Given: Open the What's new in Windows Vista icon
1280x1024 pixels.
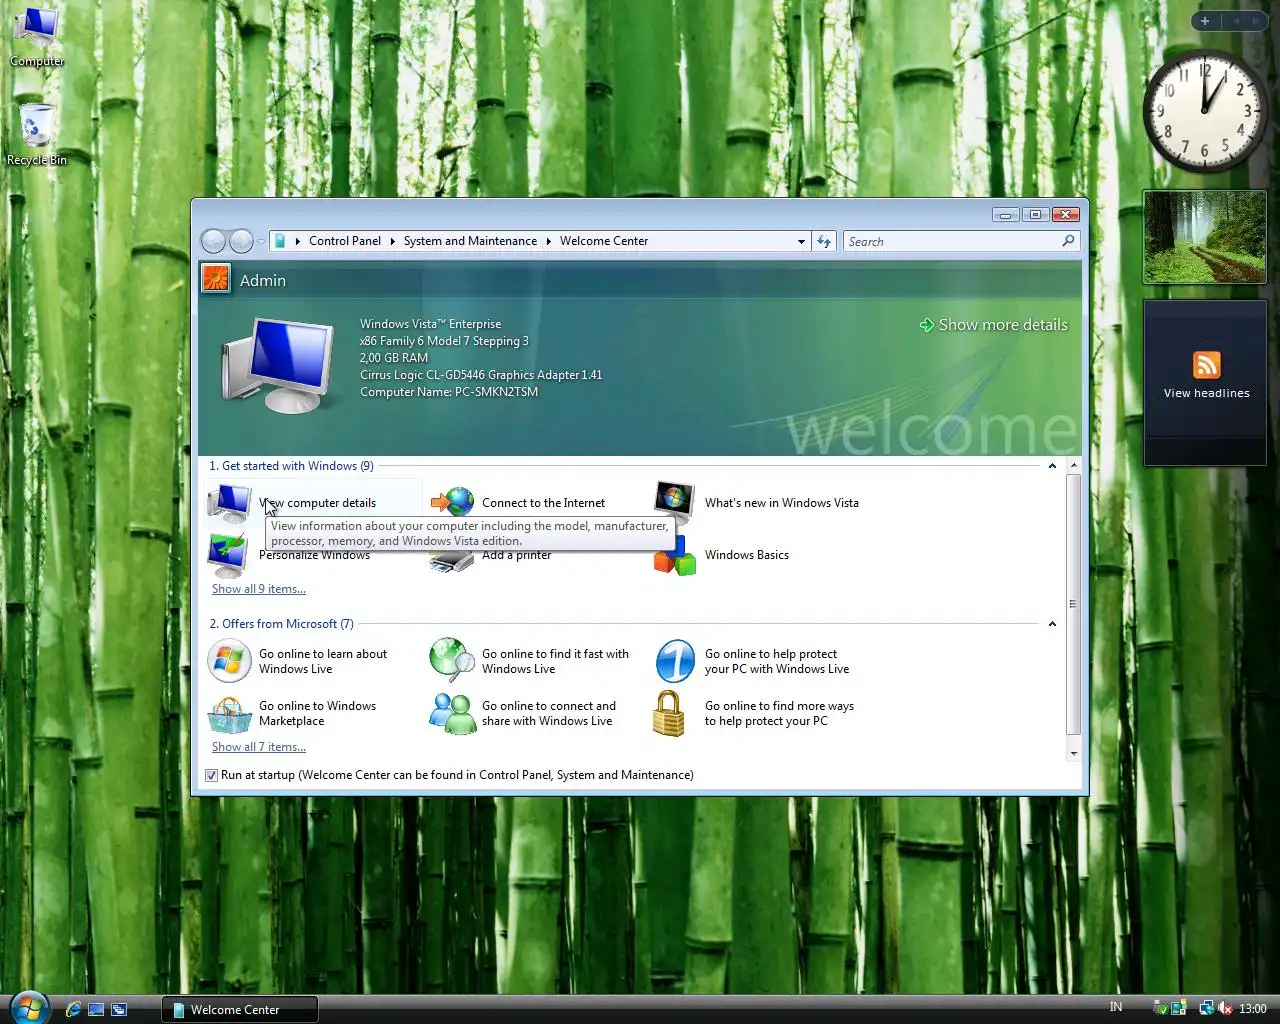Looking at the screenshot, I should tap(674, 501).
